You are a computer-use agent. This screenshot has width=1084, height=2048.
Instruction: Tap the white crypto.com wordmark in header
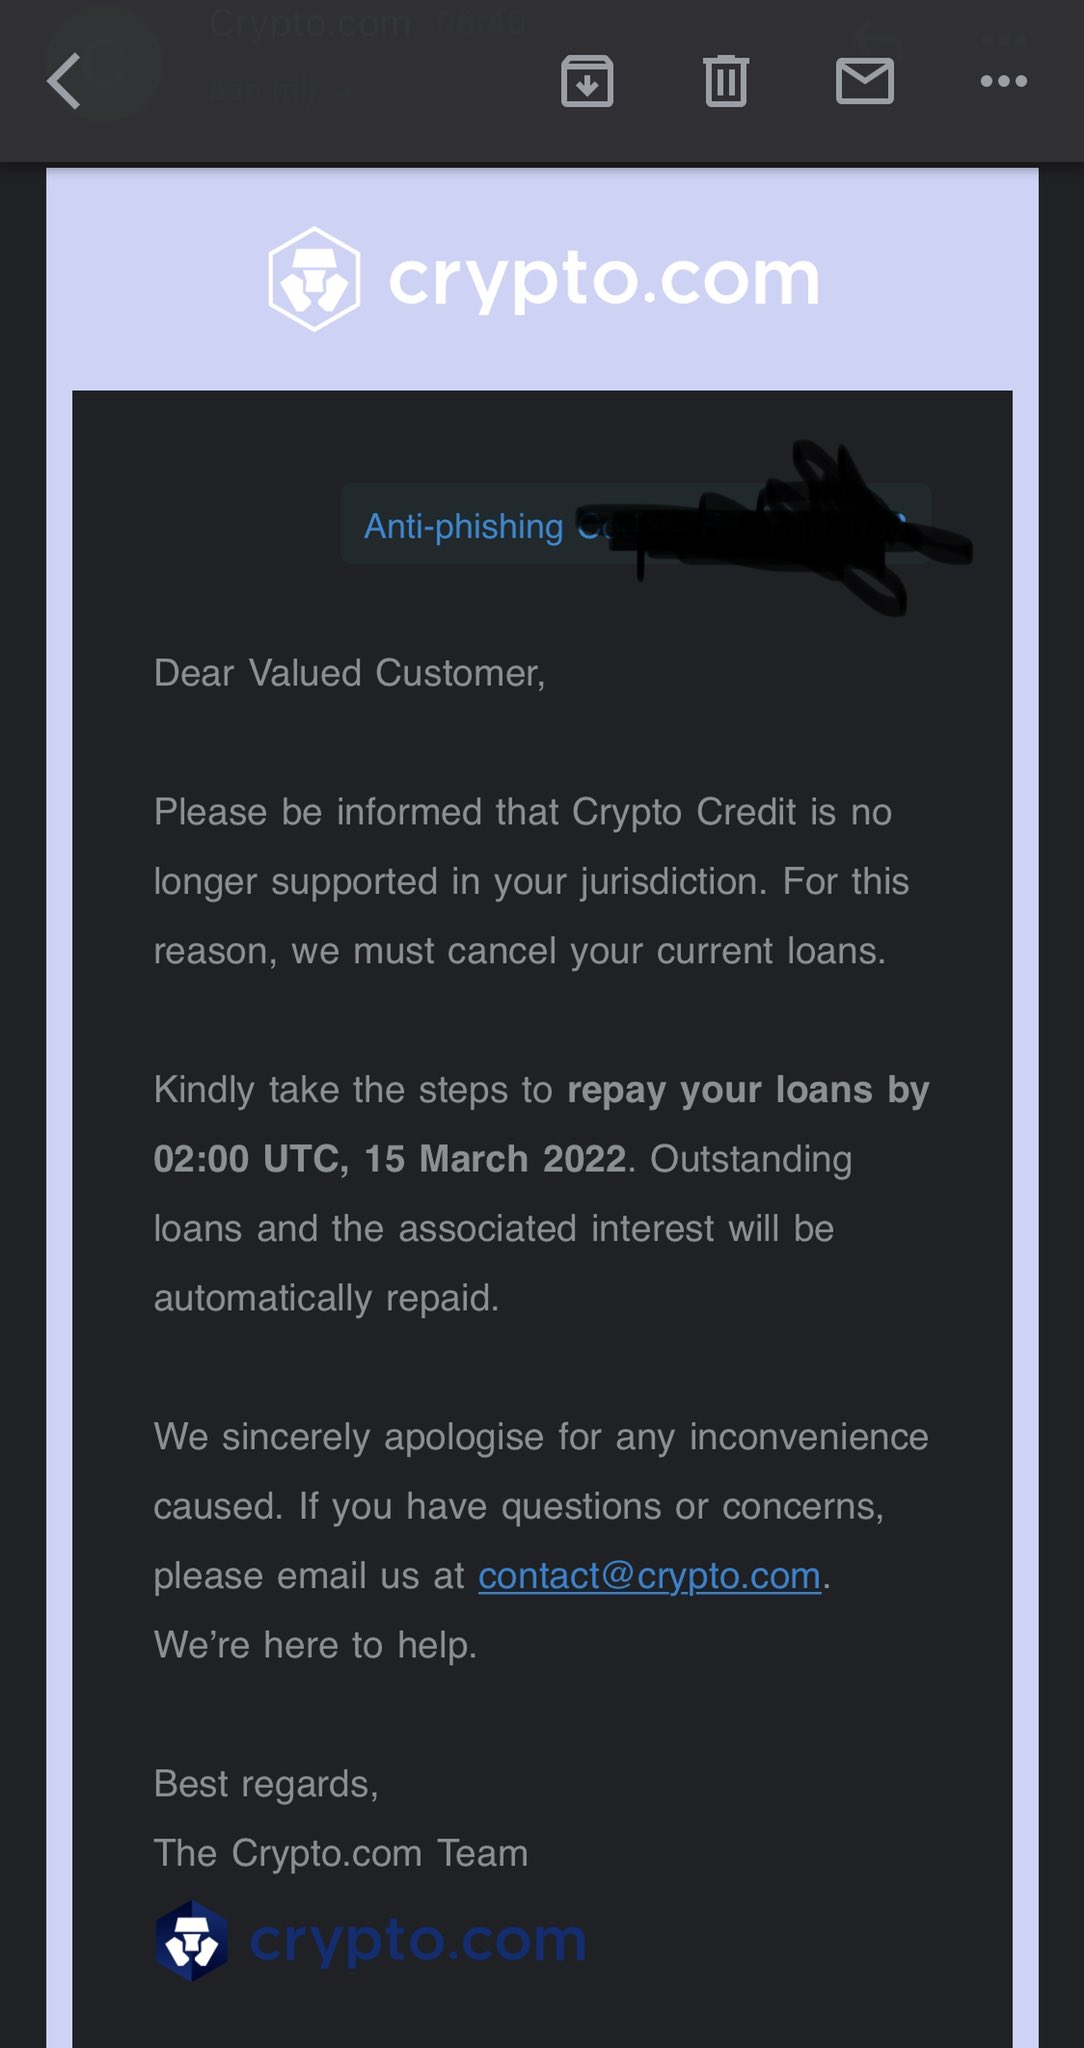603,279
